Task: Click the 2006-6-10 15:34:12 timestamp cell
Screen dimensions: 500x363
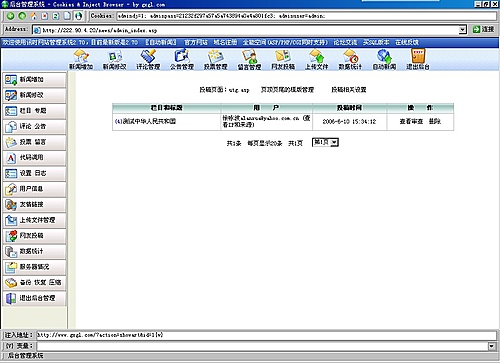Action: click(x=349, y=122)
